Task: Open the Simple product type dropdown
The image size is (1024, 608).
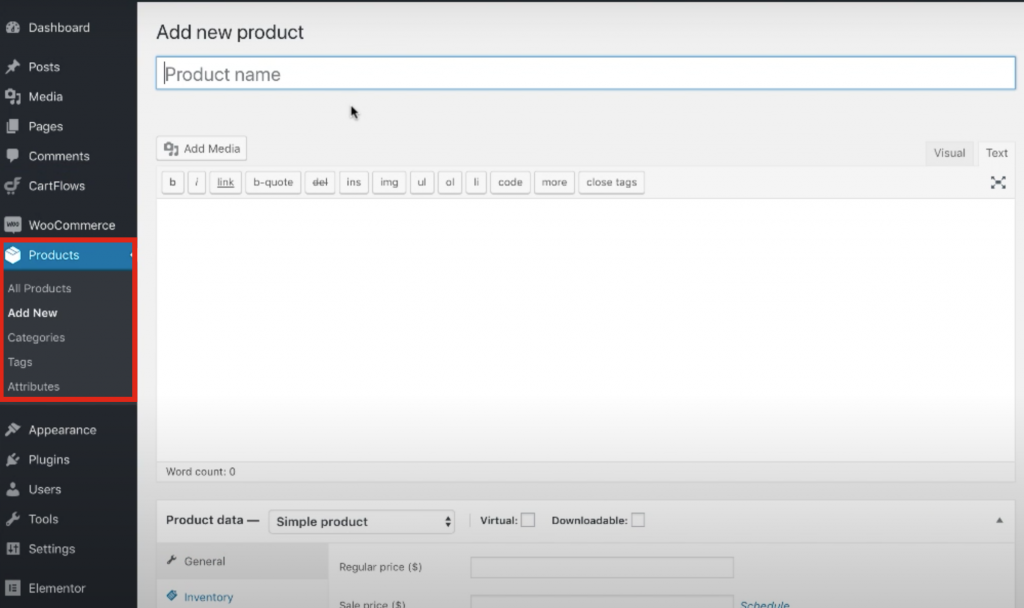Action: (x=362, y=521)
